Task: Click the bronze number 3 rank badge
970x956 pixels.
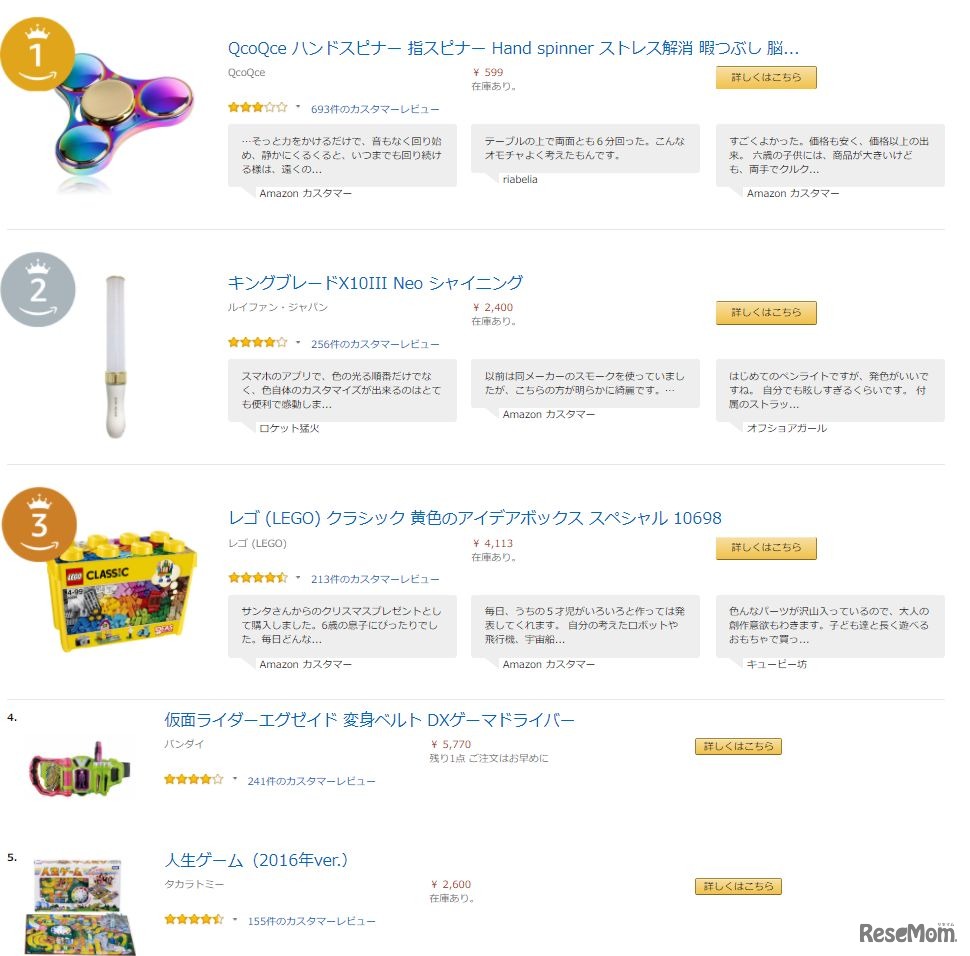Action: point(38,524)
